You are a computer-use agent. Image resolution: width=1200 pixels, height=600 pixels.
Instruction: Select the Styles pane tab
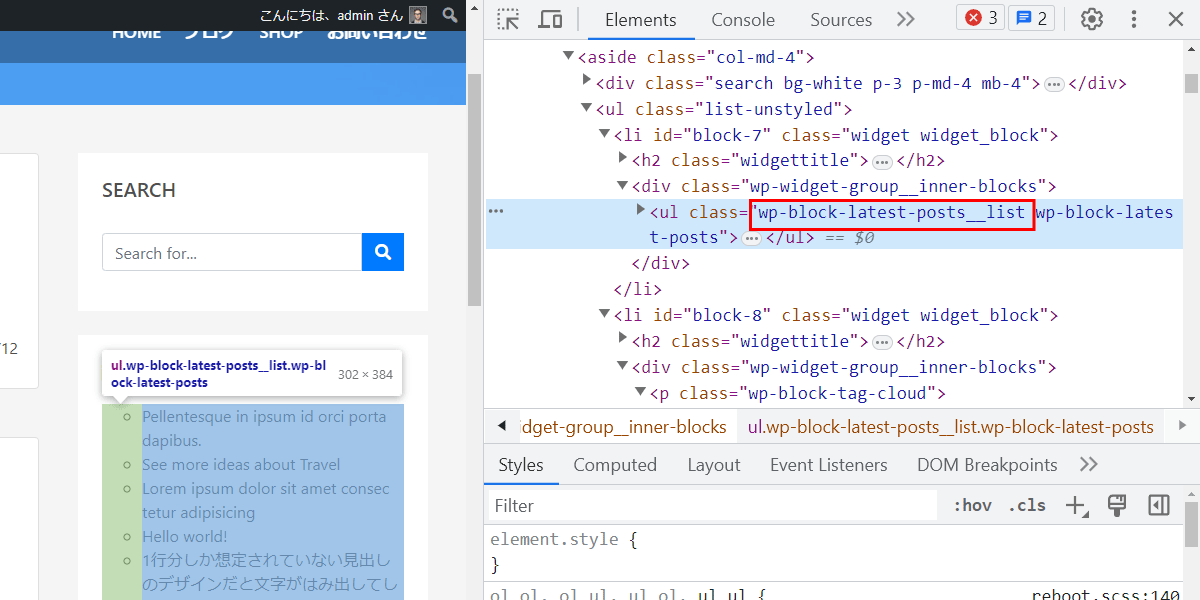pos(521,465)
